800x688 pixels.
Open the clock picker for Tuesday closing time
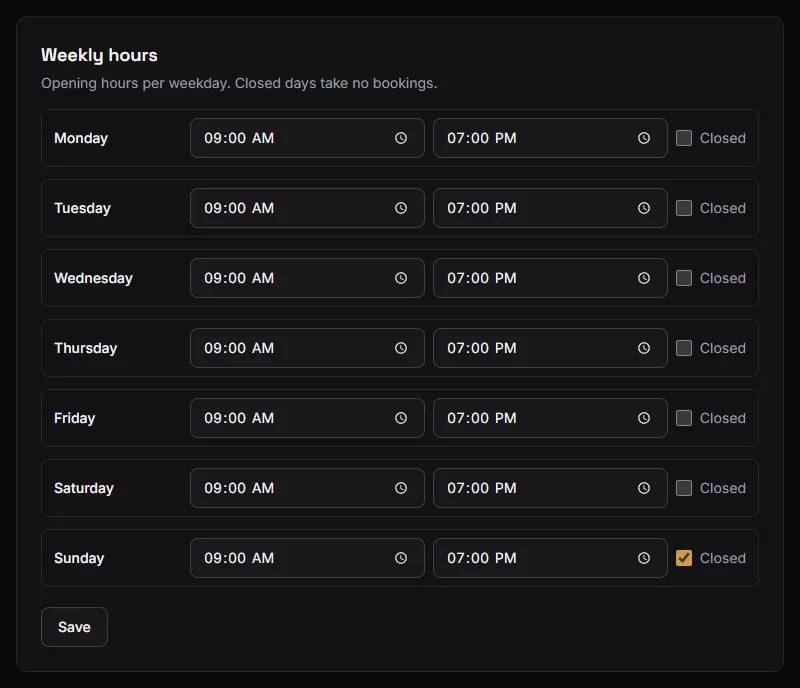pyautogui.click(x=644, y=208)
